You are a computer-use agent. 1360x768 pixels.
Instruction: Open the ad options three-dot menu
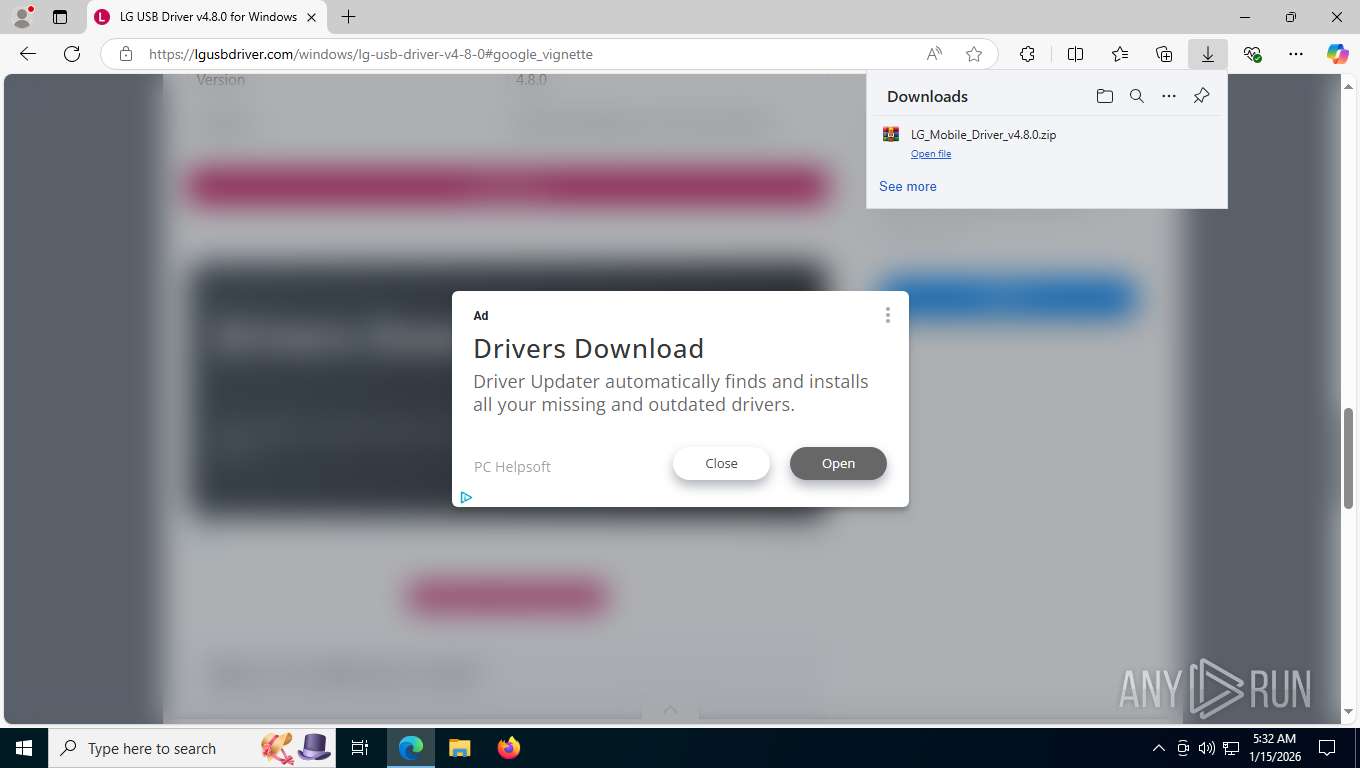[887, 315]
